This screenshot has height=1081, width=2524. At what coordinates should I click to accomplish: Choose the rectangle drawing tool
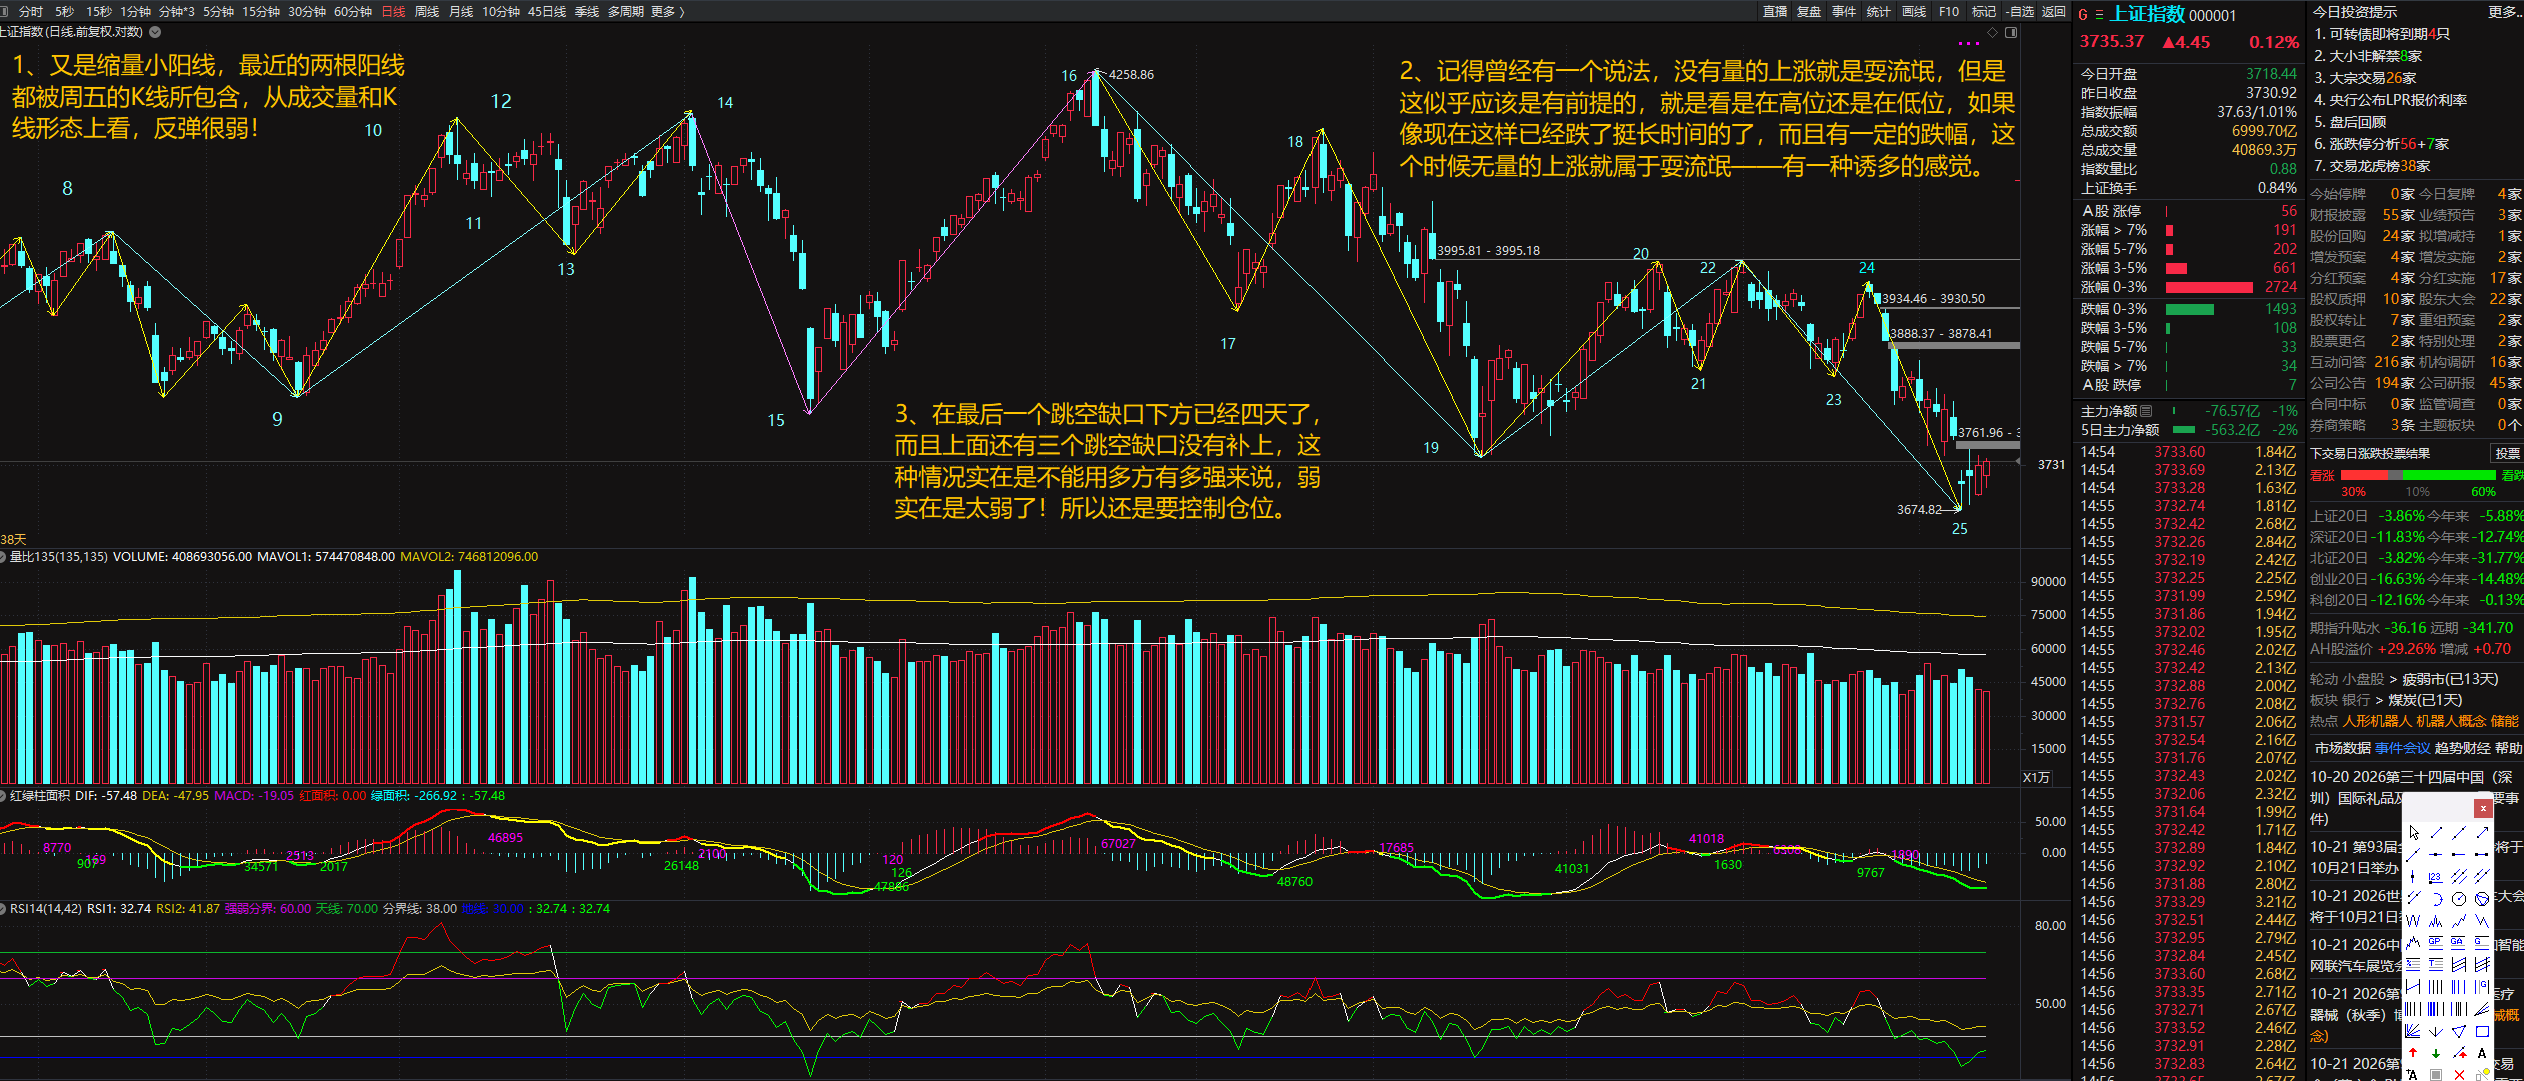click(2482, 1030)
